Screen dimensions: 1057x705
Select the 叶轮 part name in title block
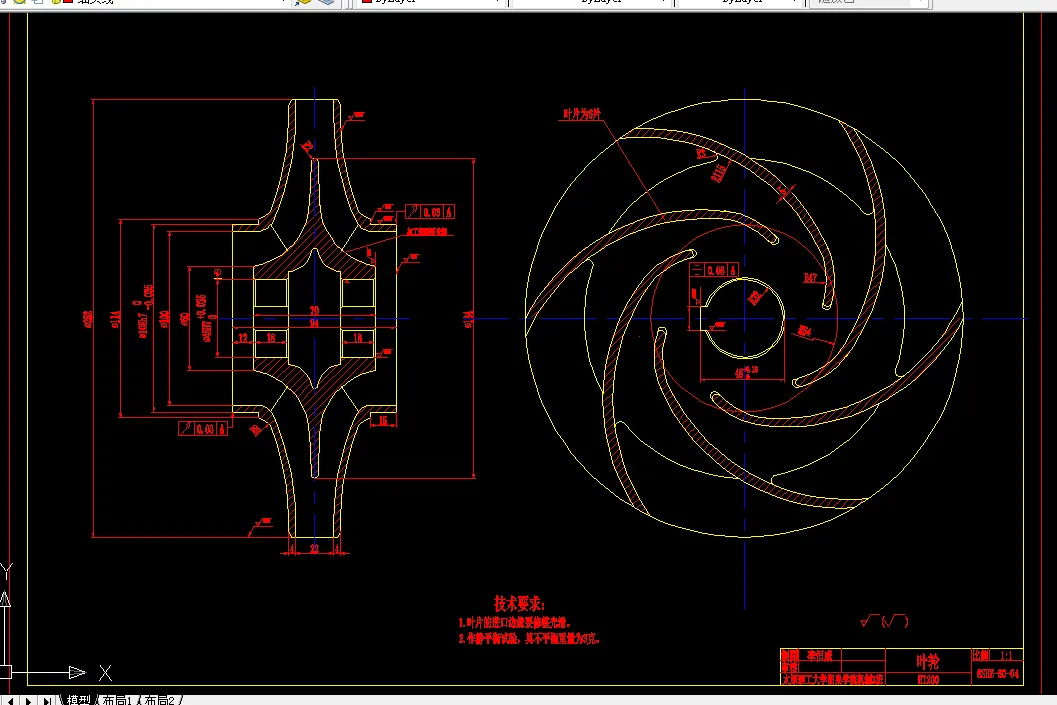928,661
